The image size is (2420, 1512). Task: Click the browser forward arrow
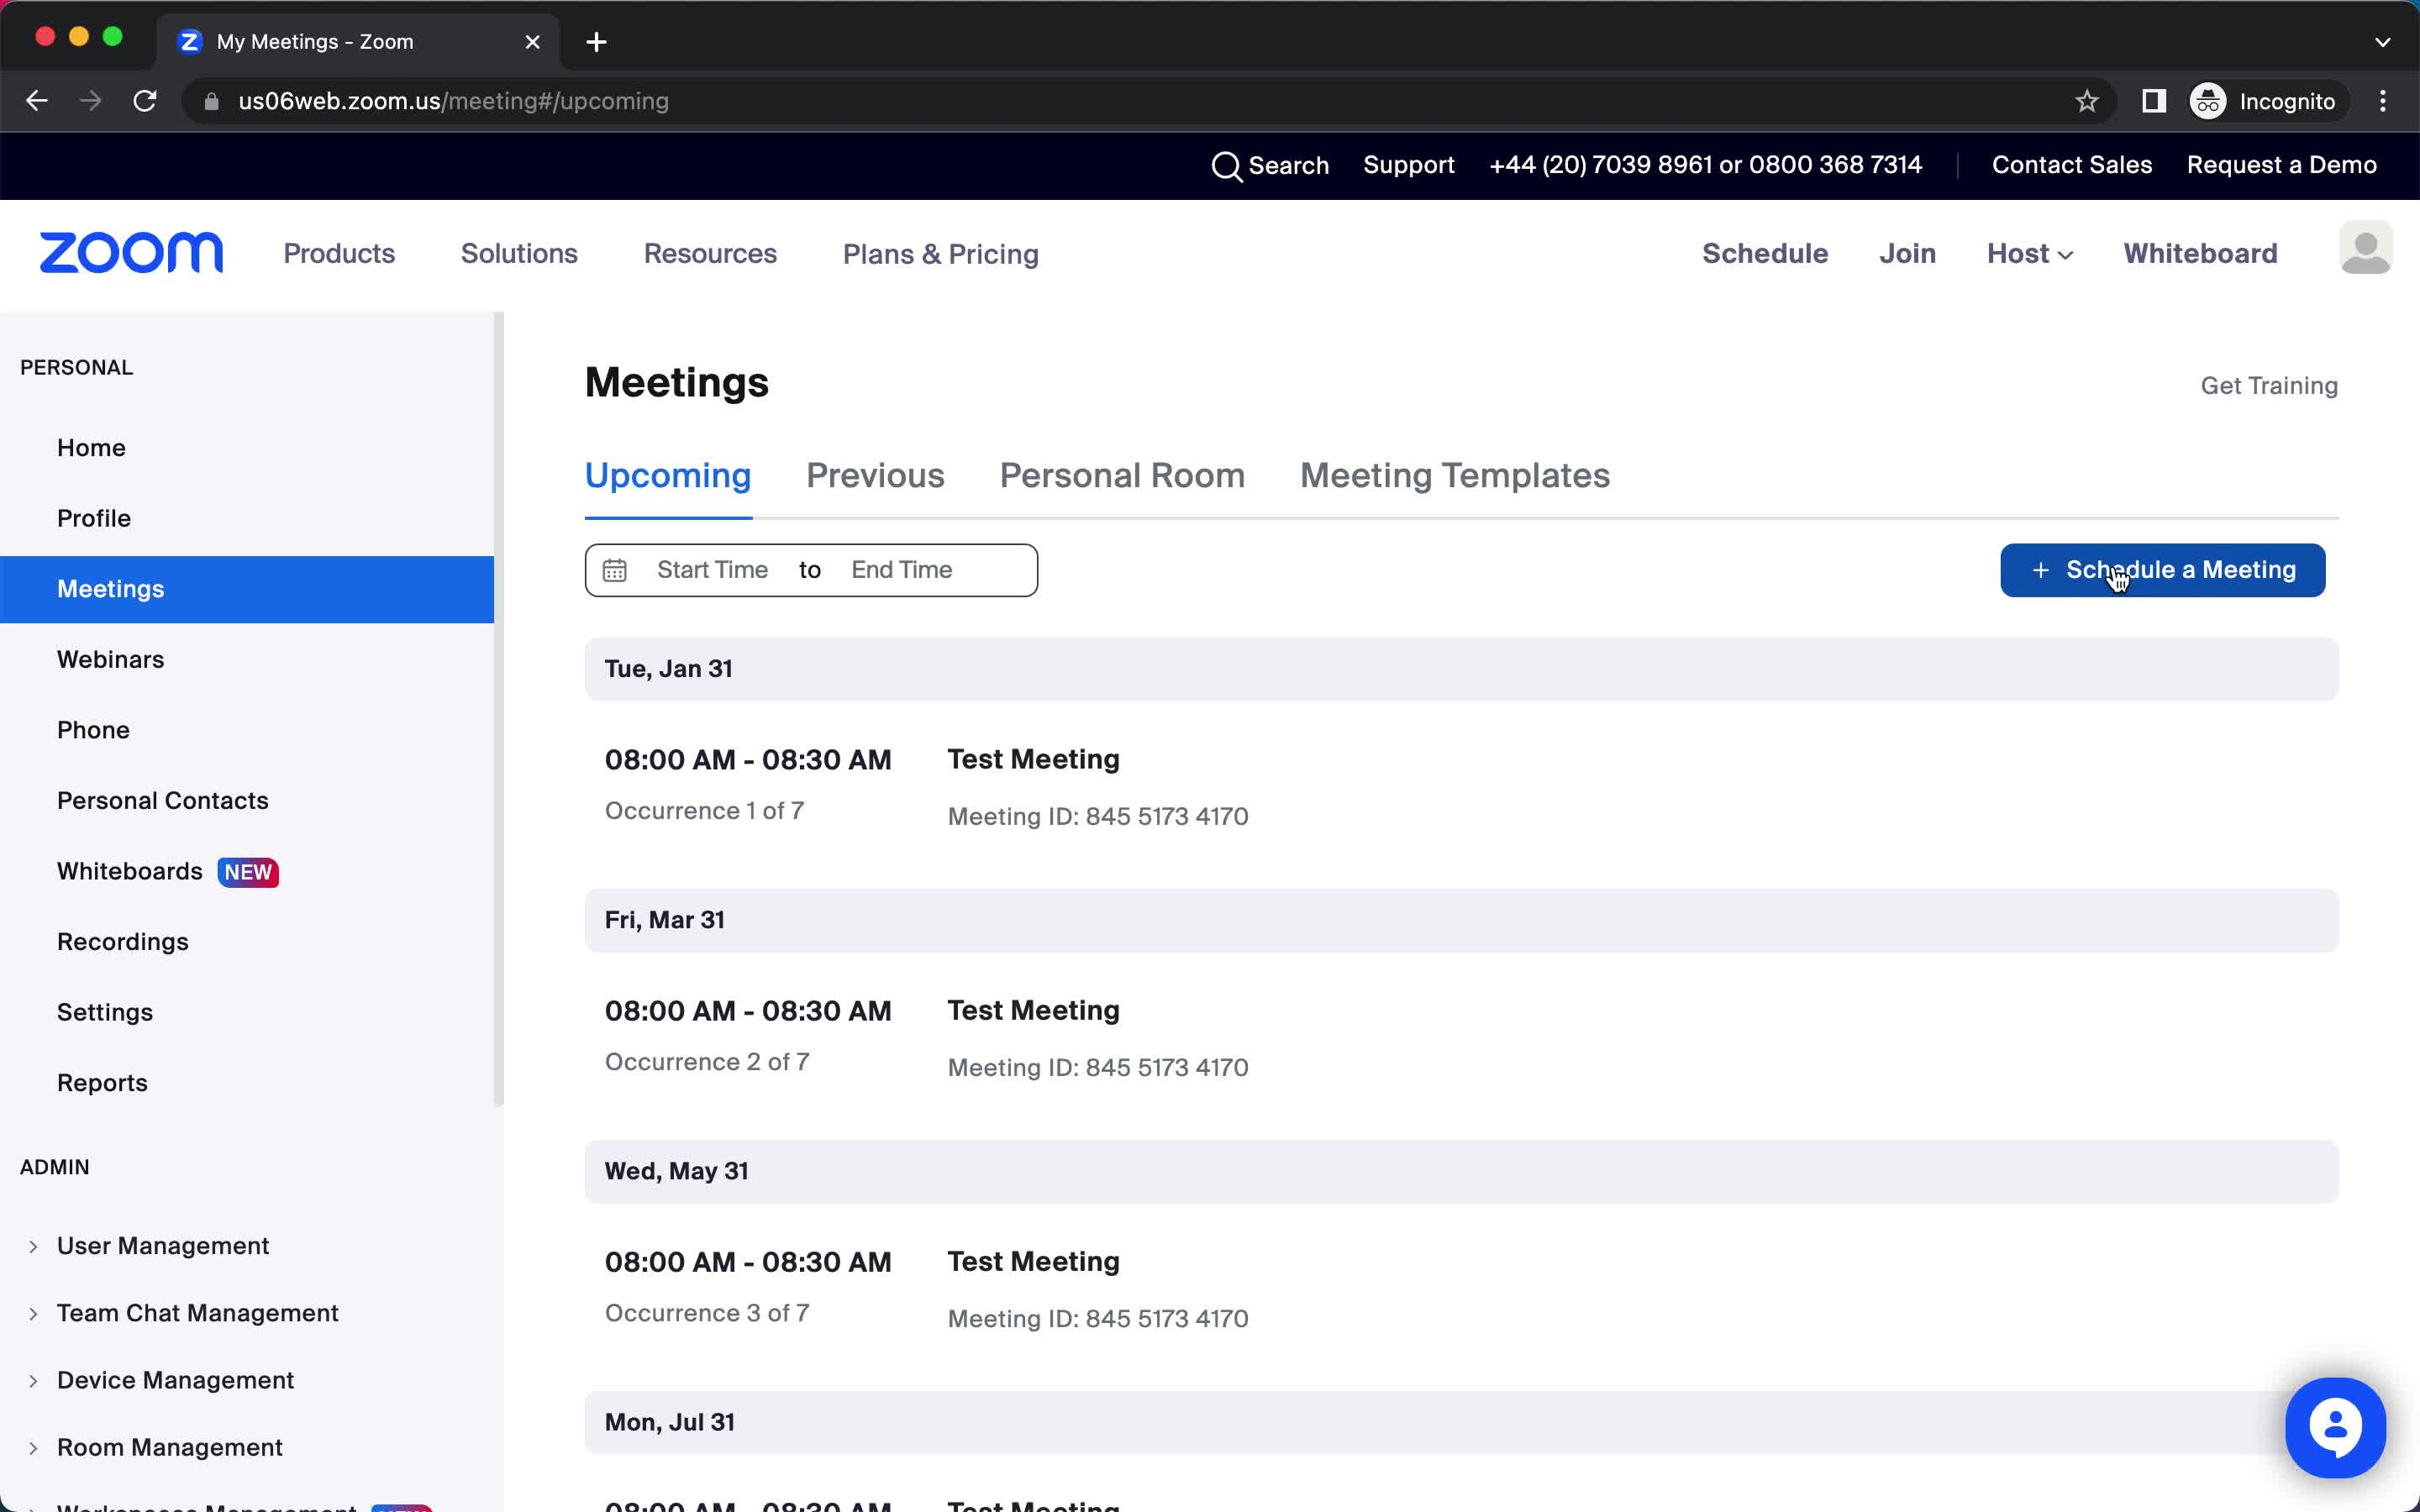[91, 101]
